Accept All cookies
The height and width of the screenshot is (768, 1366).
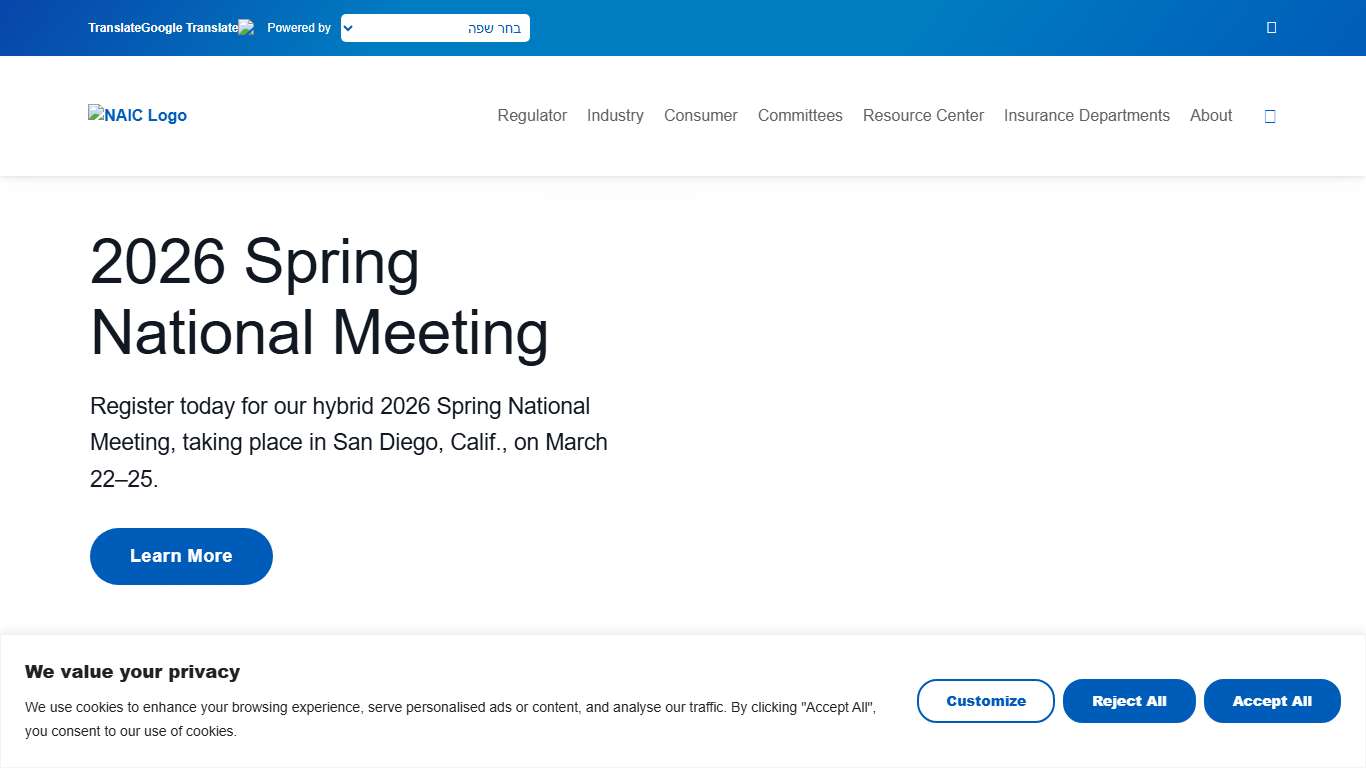pyautogui.click(x=1272, y=701)
